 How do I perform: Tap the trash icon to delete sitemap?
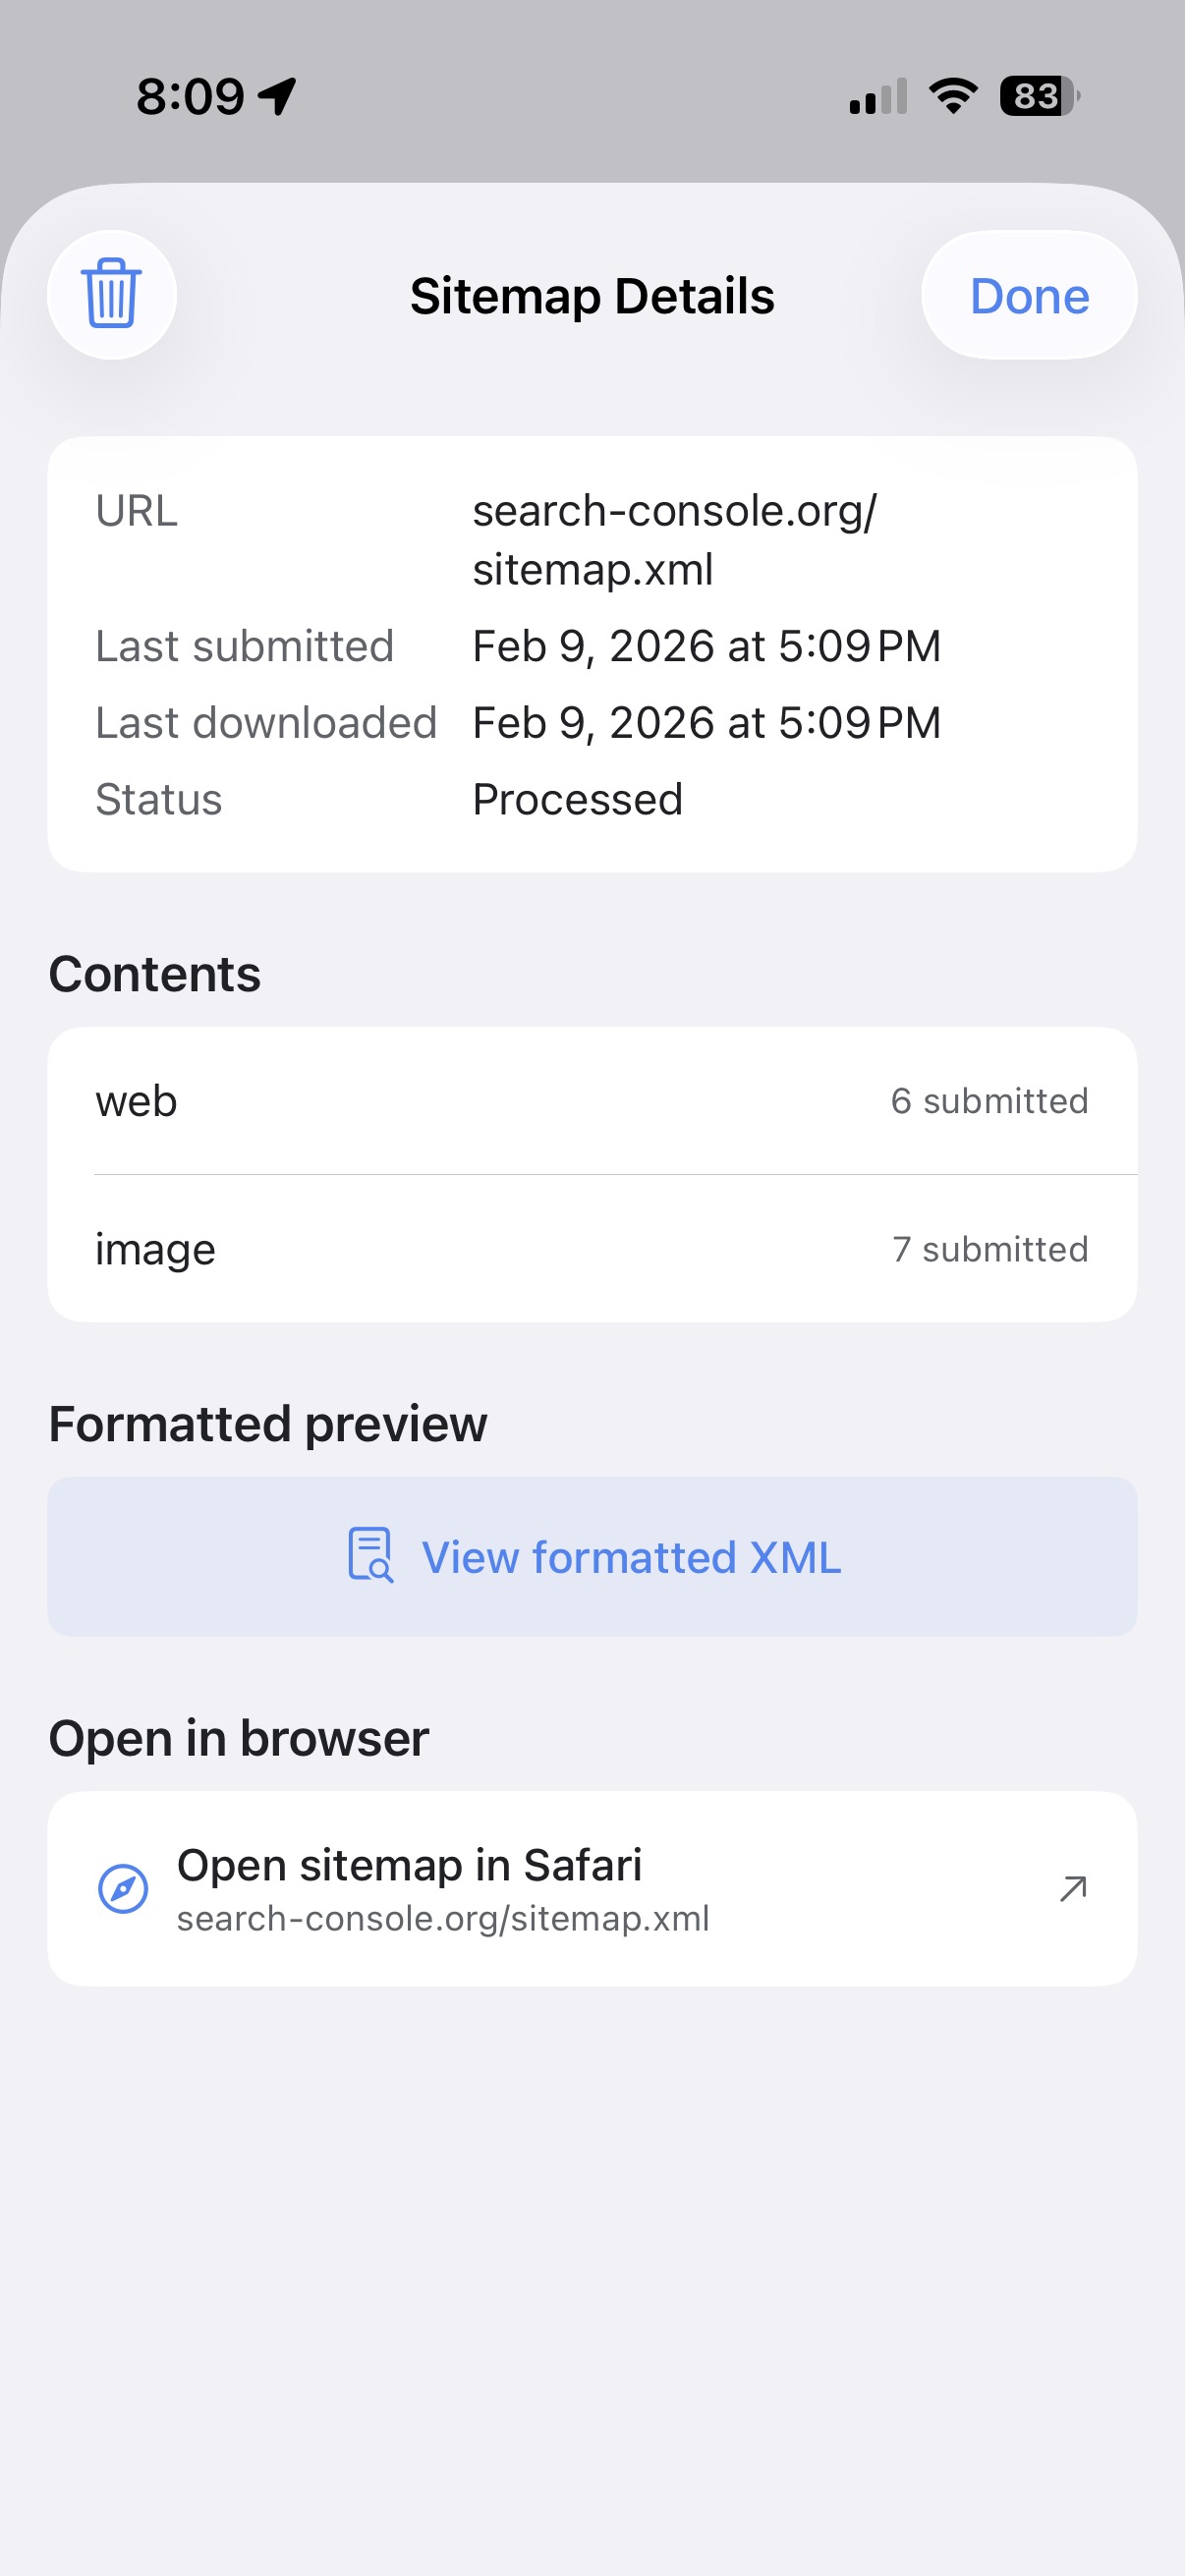[111, 294]
